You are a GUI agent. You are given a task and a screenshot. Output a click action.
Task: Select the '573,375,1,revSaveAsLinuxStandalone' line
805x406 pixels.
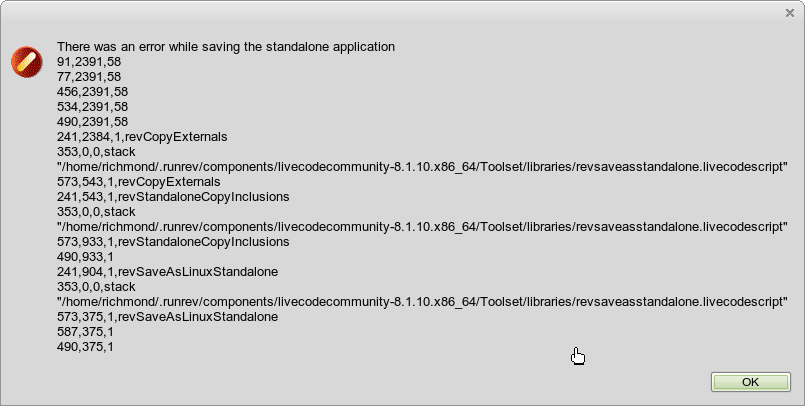(x=167, y=317)
